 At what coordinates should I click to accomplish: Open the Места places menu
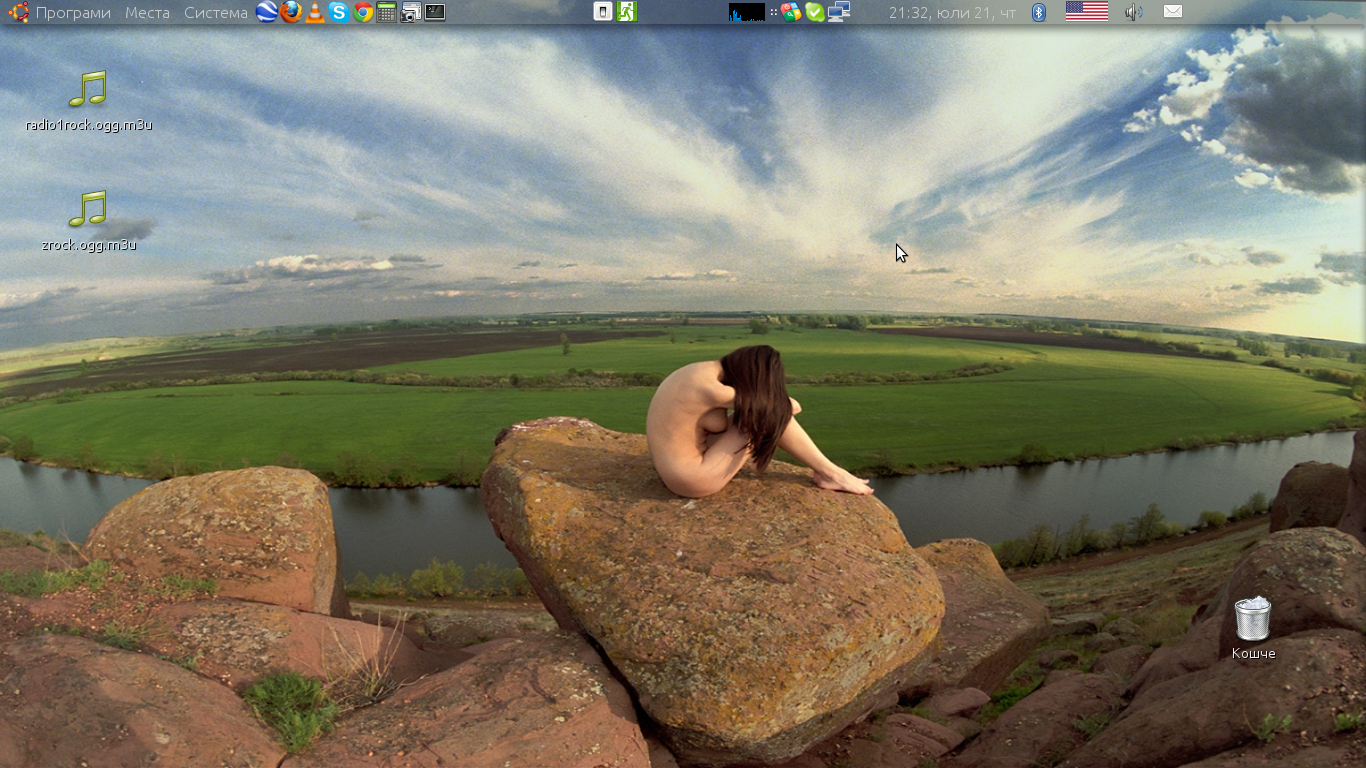coord(147,13)
